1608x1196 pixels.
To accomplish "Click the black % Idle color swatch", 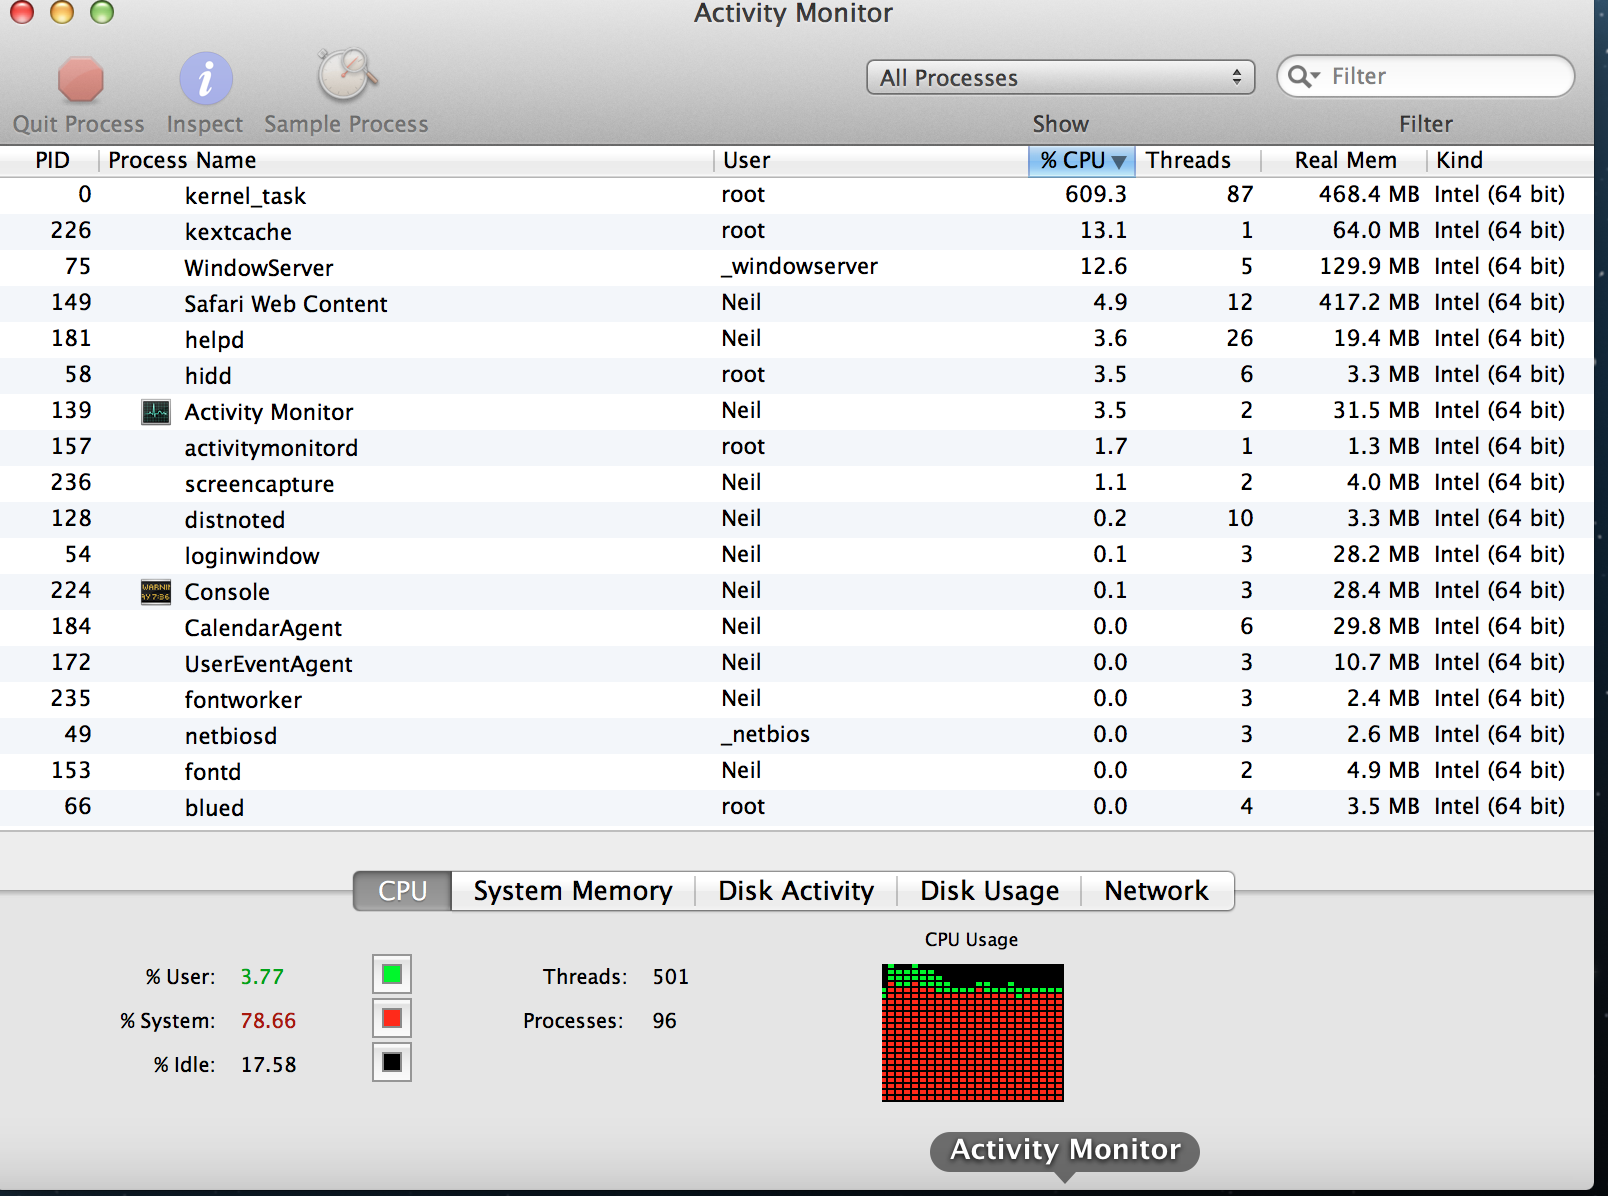I will tap(392, 1062).
